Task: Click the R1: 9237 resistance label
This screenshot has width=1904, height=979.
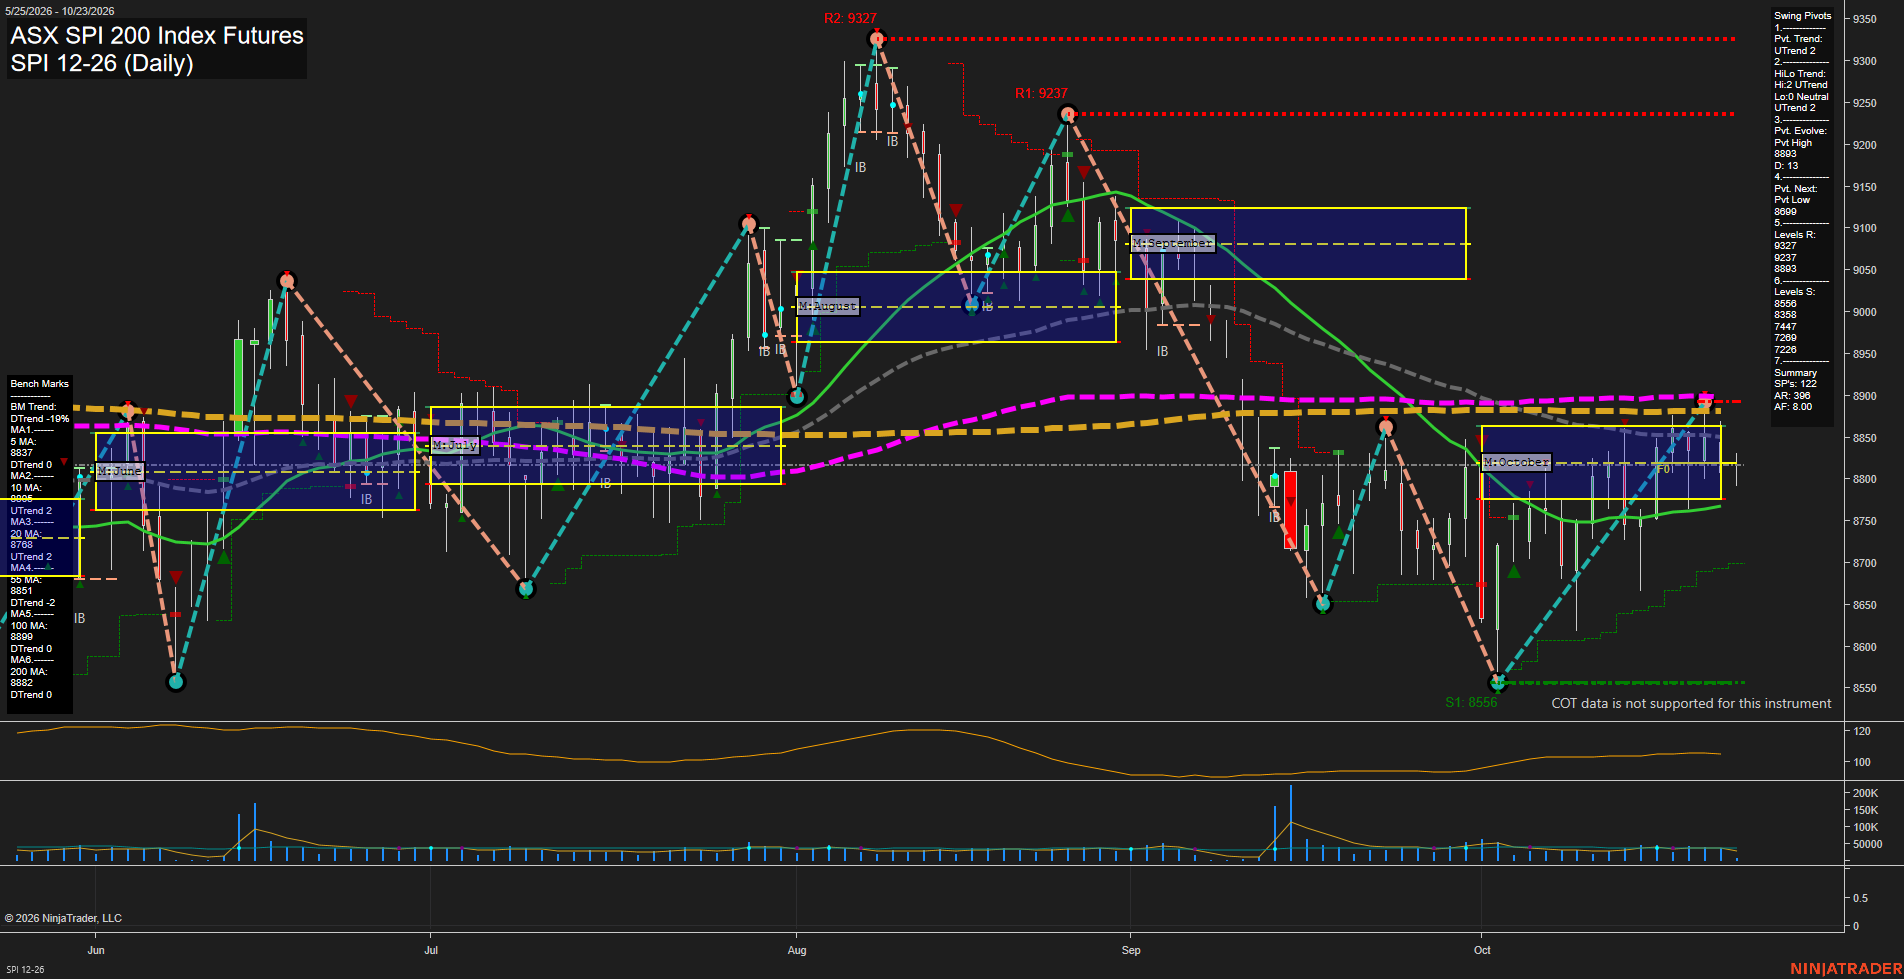Action: pos(1041,93)
